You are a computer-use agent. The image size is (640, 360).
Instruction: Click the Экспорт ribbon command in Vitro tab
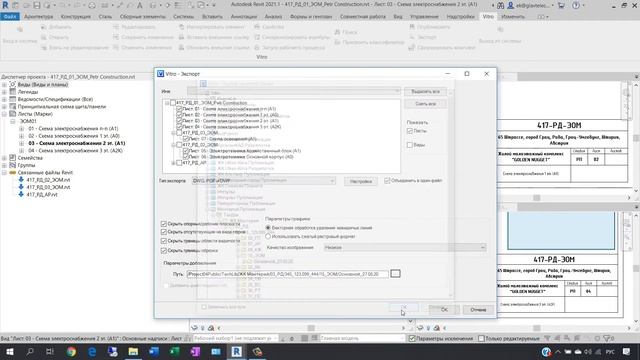422,37
